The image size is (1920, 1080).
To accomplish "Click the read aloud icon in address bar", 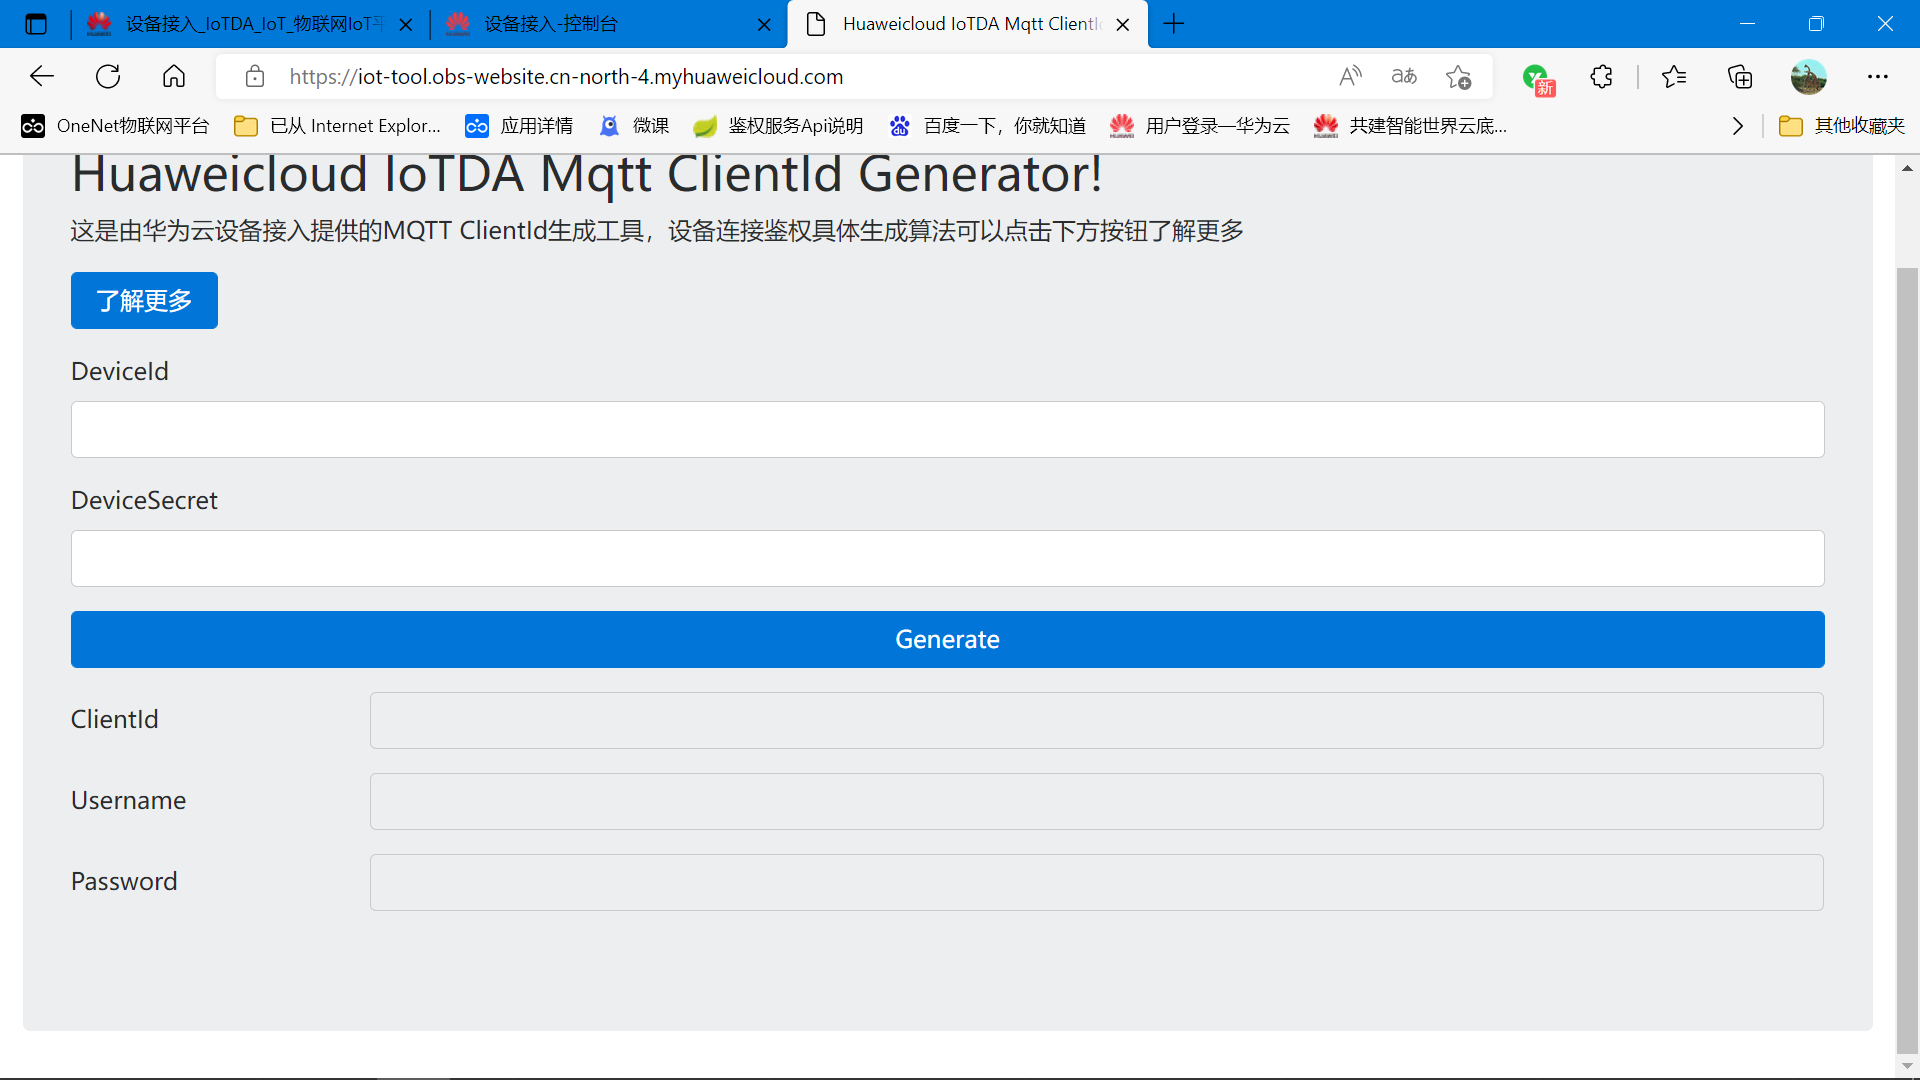I will click(x=1350, y=76).
